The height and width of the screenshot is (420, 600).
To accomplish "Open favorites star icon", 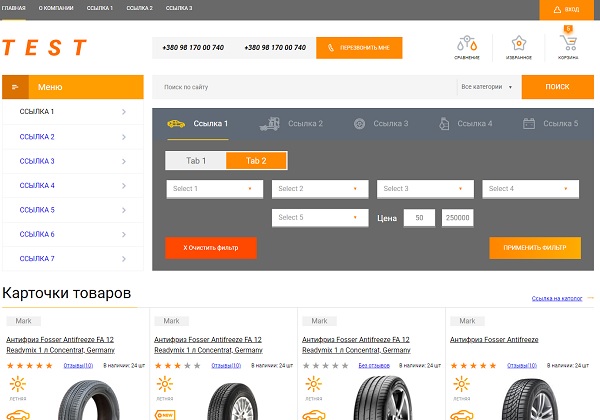I will click(x=519, y=43).
